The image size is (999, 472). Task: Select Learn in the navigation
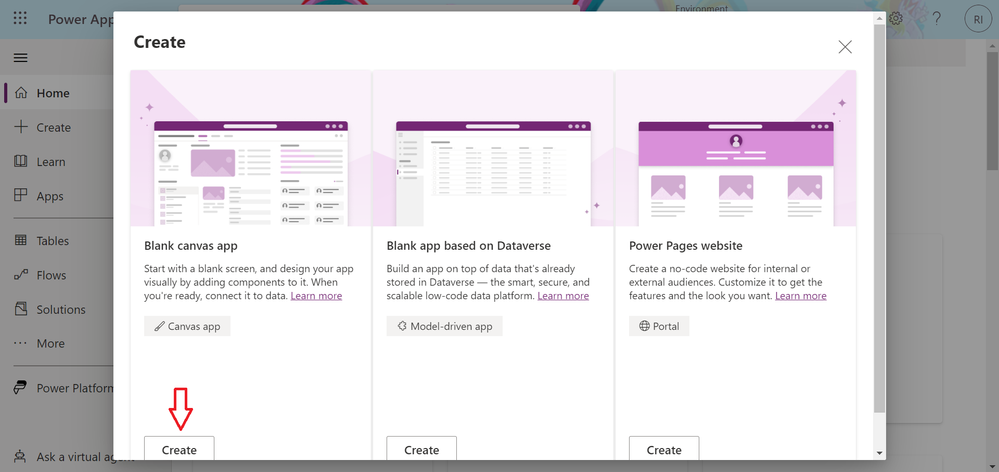[x=51, y=162]
